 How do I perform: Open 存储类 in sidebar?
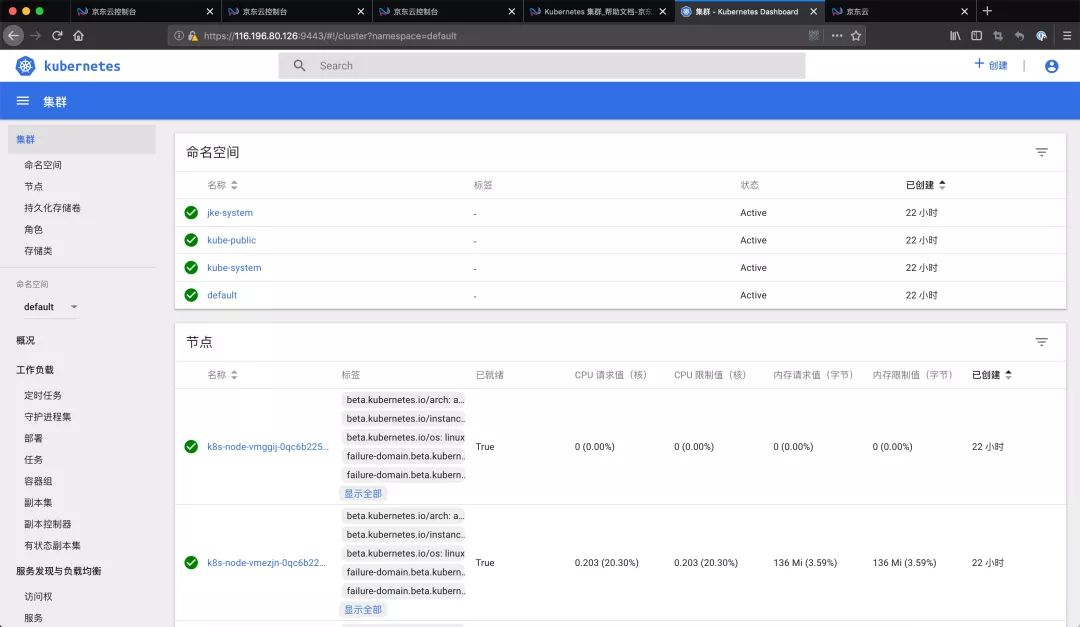pos(38,251)
